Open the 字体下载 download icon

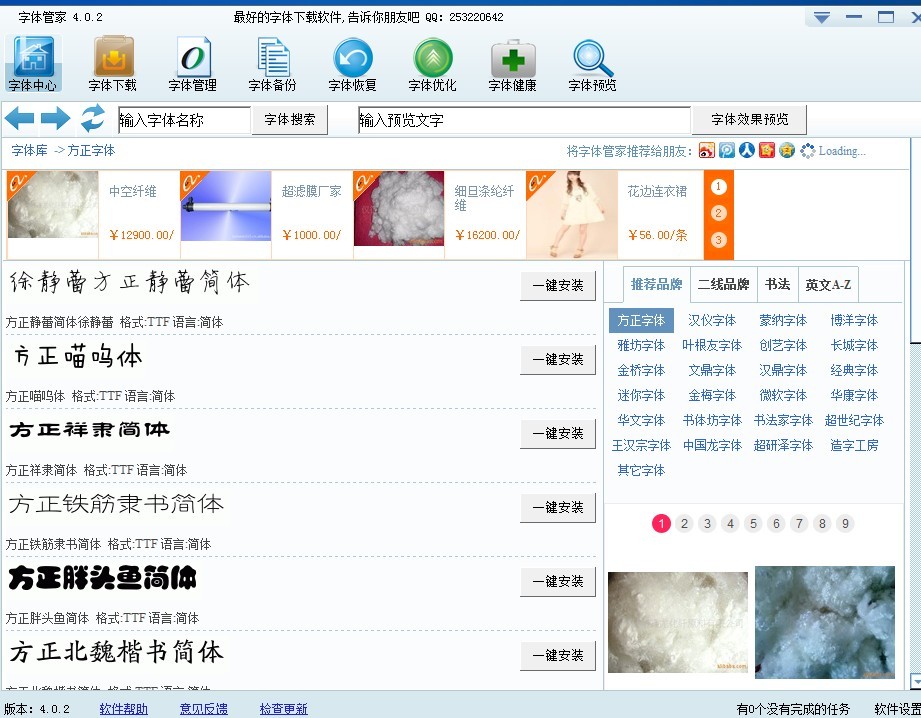(x=113, y=63)
